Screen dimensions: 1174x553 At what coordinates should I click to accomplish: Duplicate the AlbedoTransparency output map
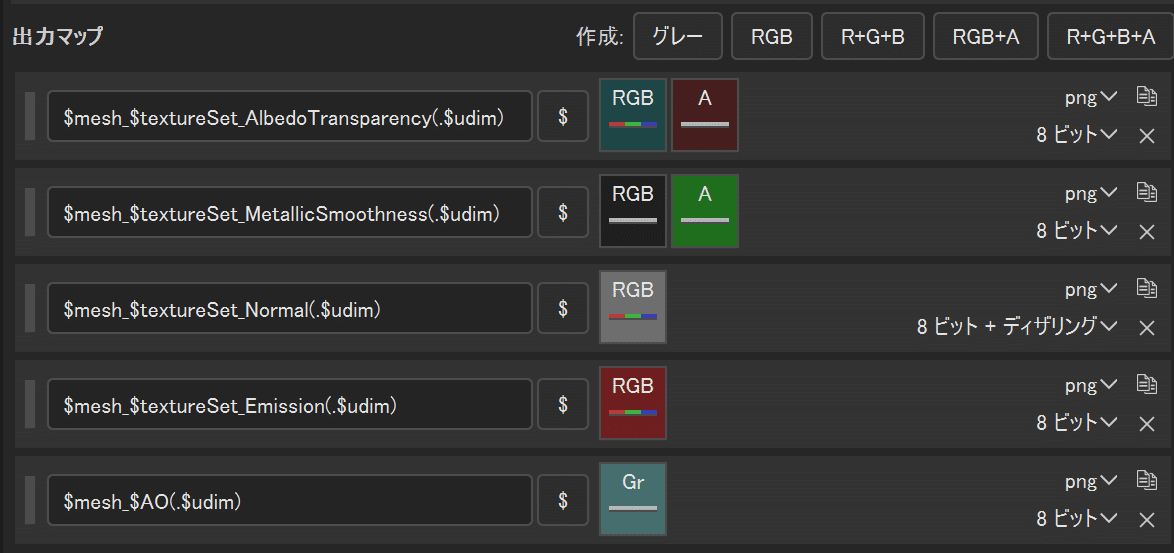click(x=1146, y=96)
